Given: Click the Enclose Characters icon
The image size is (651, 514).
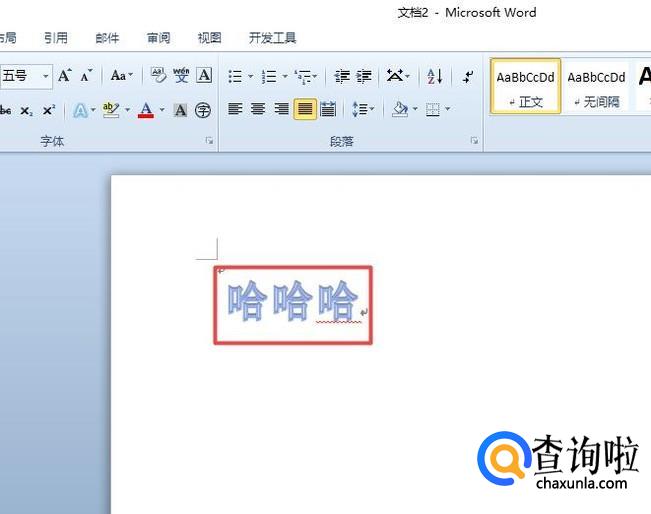Looking at the screenshot, I should click(x=203, y=110).
